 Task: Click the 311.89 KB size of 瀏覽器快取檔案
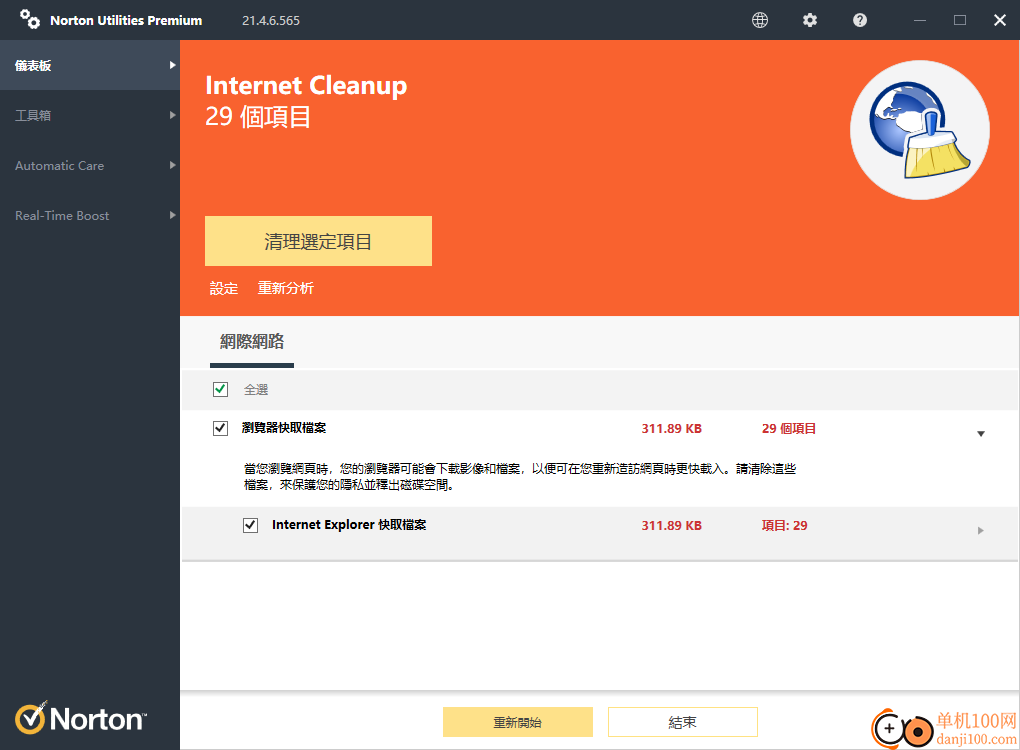671,429
